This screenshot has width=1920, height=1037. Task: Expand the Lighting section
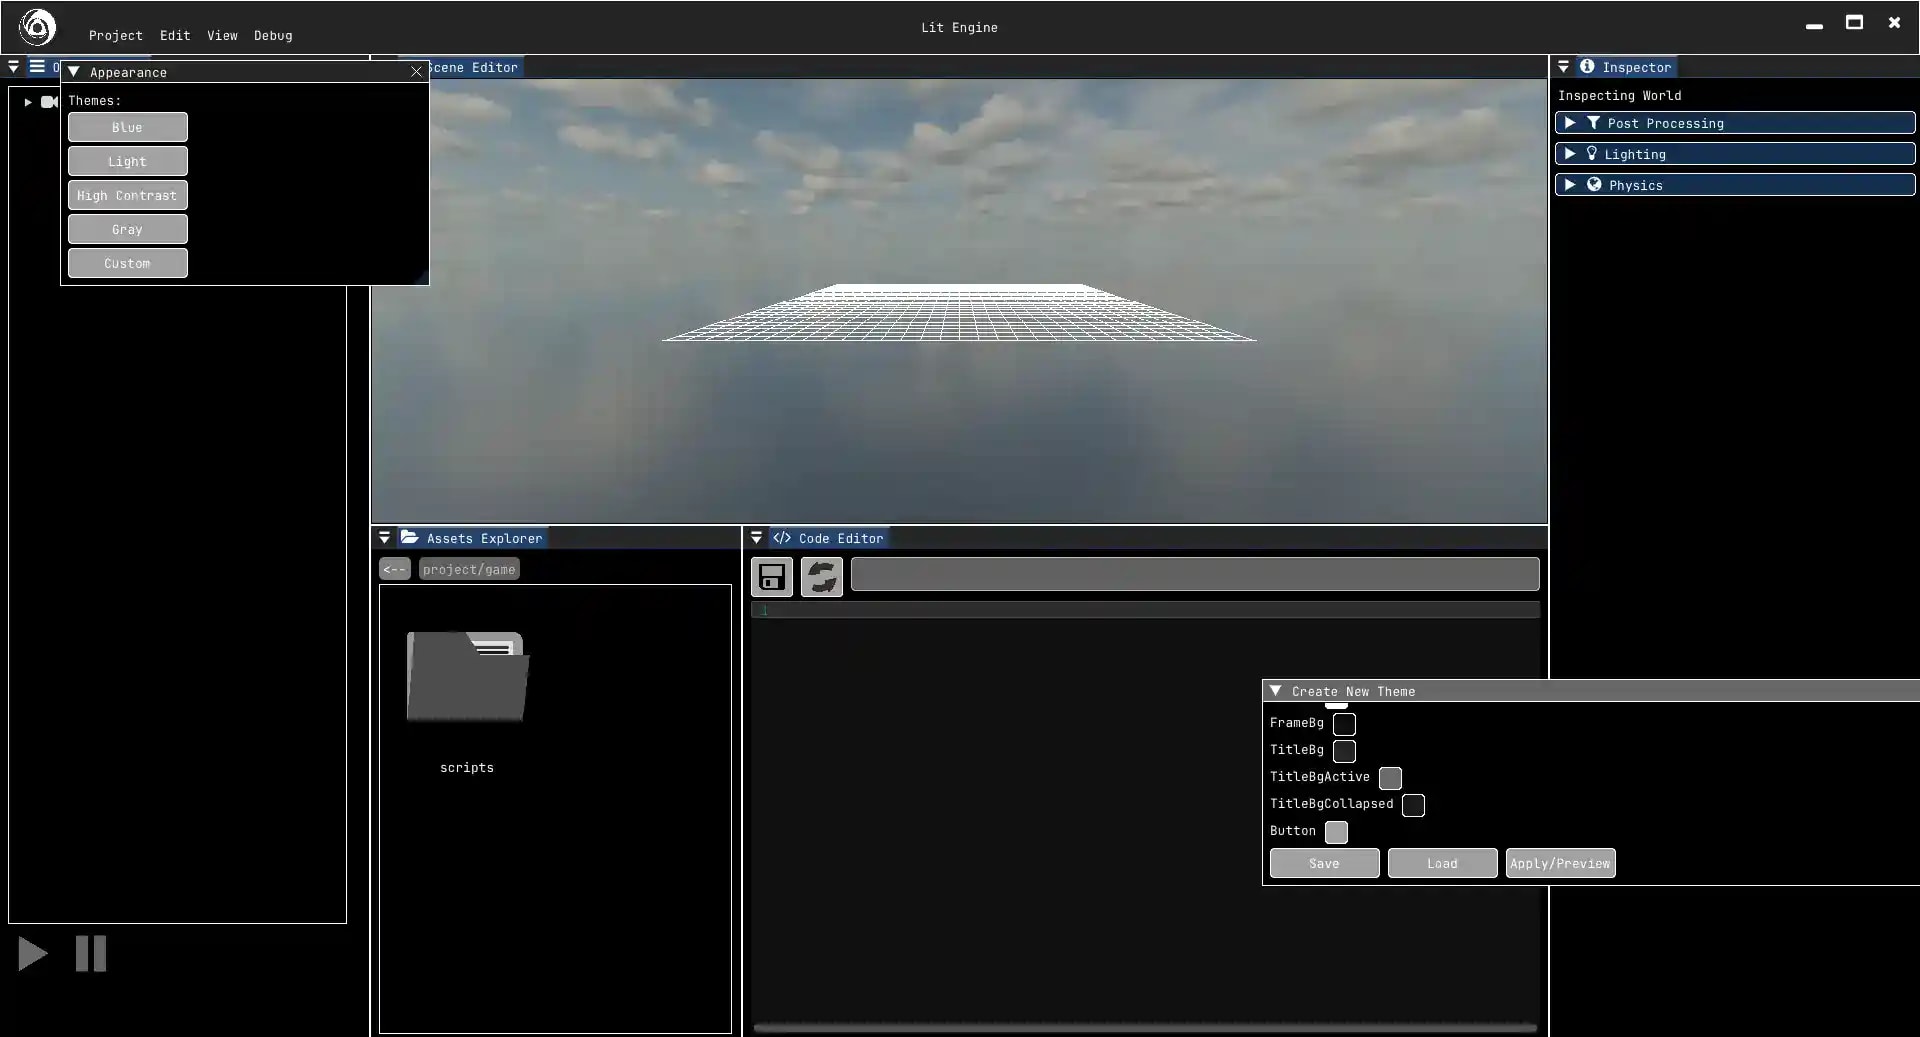1570,154
